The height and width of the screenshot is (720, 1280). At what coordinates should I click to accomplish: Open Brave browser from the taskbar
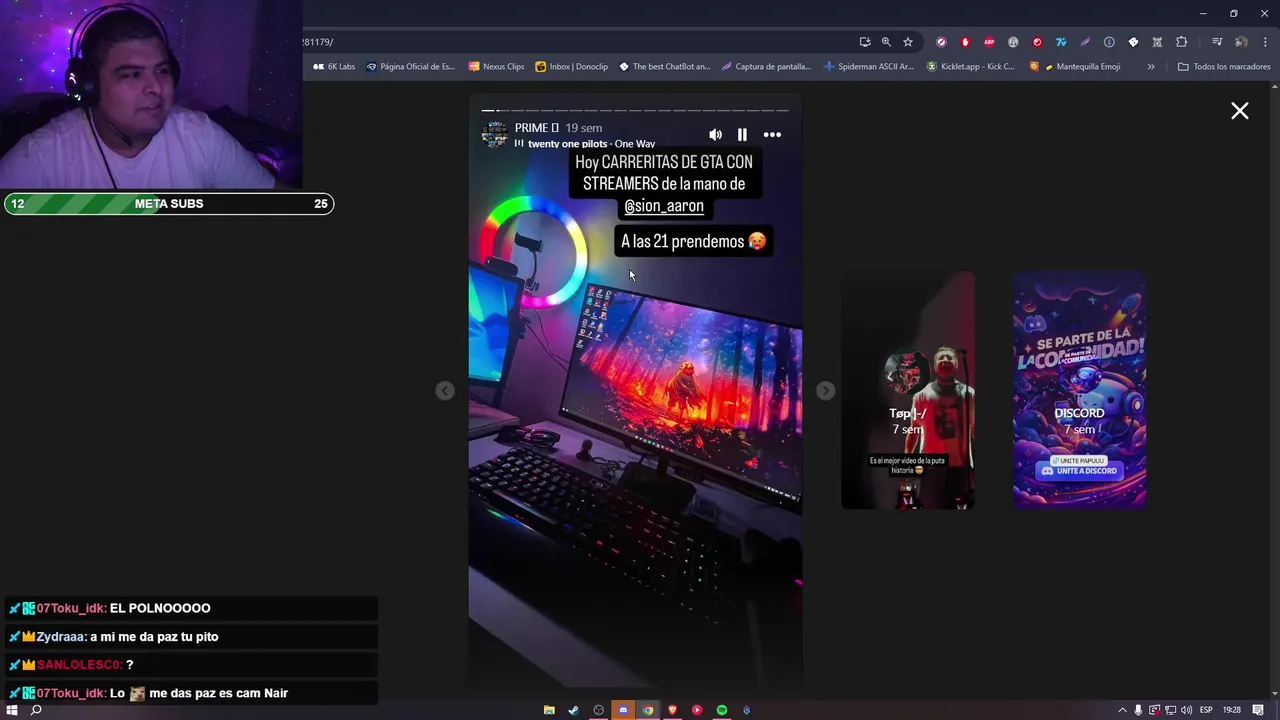coord(672,710)
